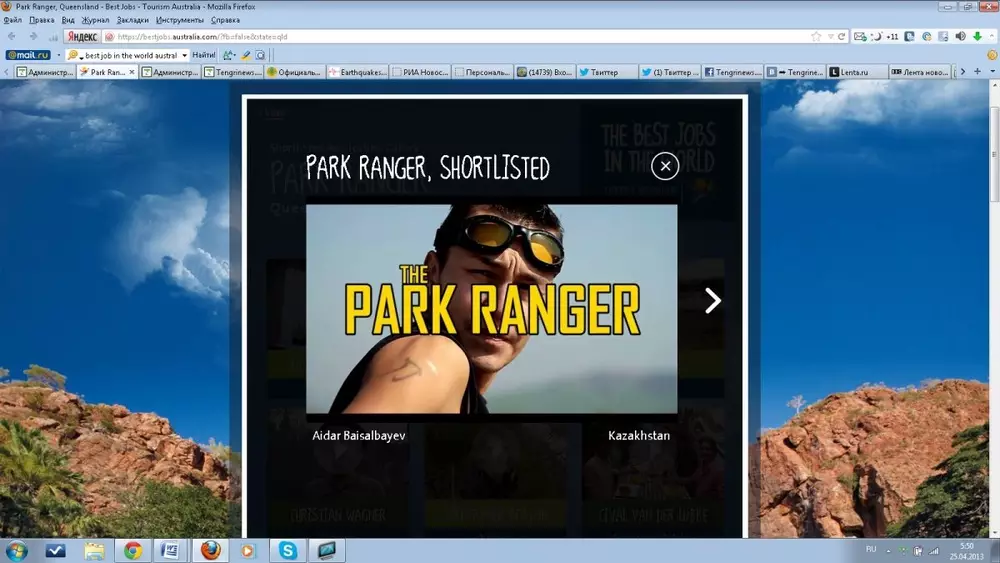Open the list all tabs dropdown
Screen dimensions: 1000x563
coord(991,72)
